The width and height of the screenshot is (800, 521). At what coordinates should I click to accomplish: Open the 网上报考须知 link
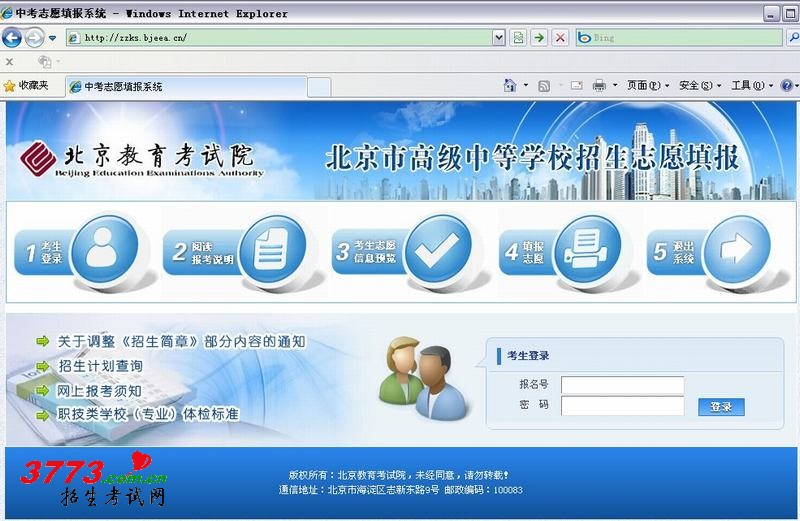(x=99, y=390)
